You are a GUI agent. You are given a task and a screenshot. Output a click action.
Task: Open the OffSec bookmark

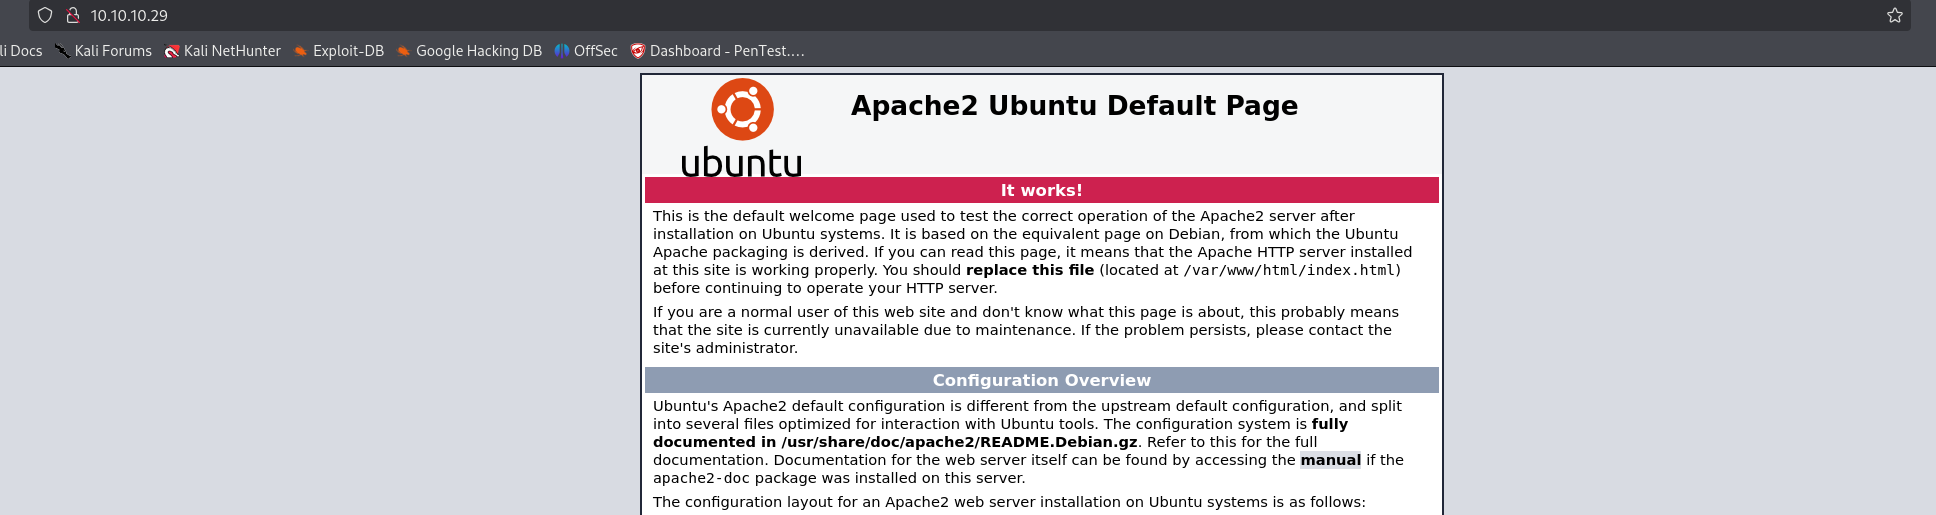tap(586, 51)
